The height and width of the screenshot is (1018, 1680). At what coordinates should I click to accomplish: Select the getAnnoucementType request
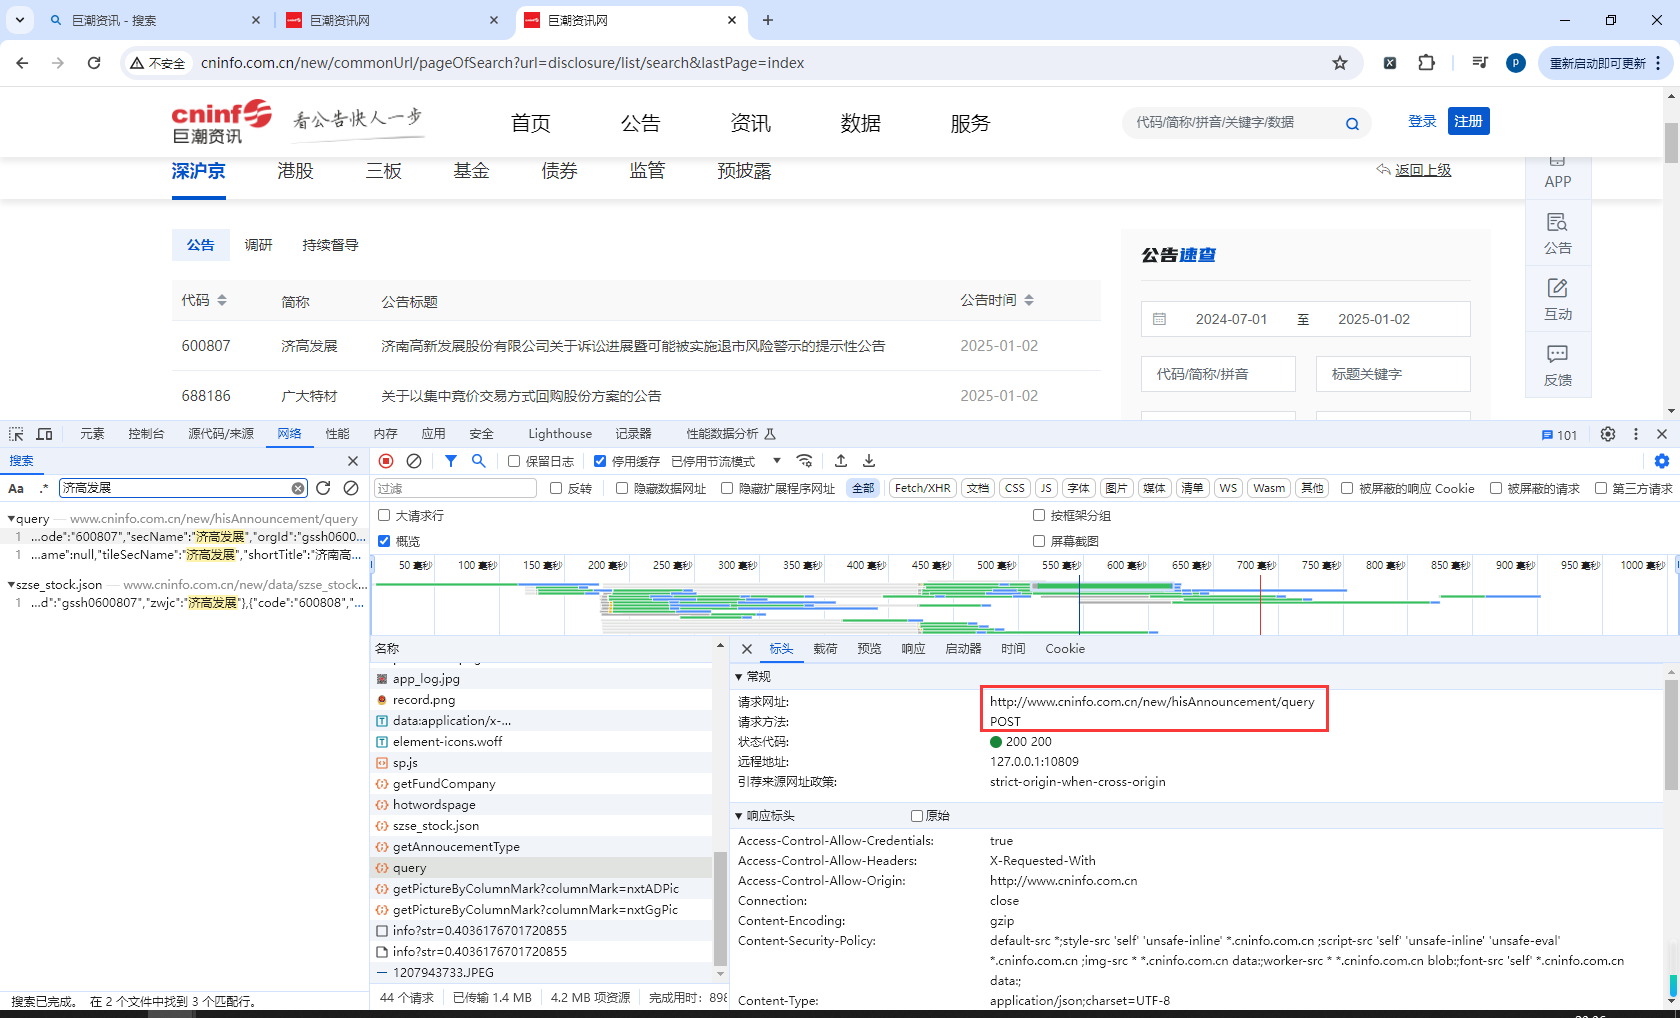[x=456, y=847]
